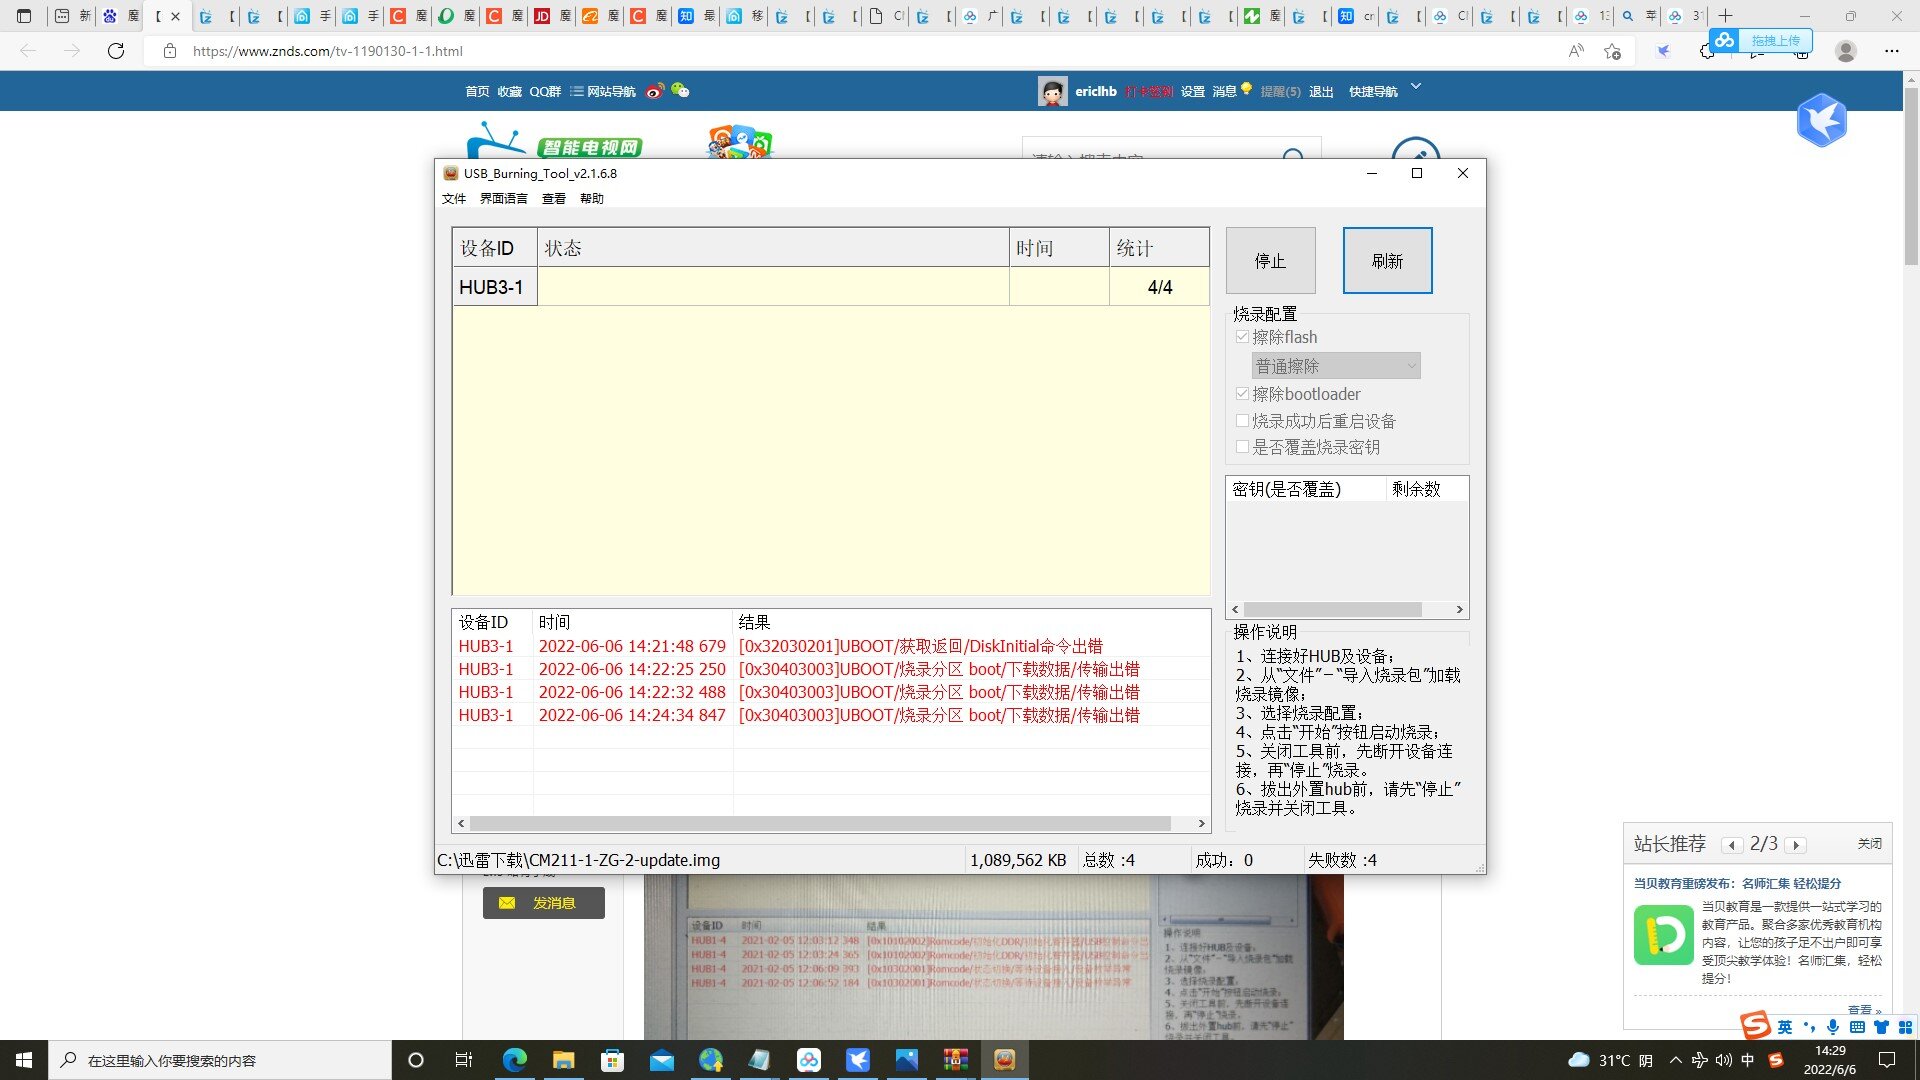Add page to favorites star icon
Viewport: 1920px width, 1080px height.
pyautogui.click(x=1612, y=51)
